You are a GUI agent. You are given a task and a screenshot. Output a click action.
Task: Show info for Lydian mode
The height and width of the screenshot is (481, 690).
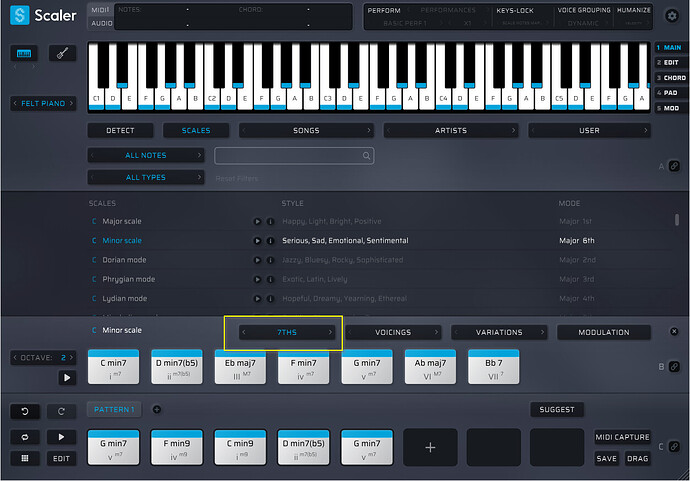271,299
